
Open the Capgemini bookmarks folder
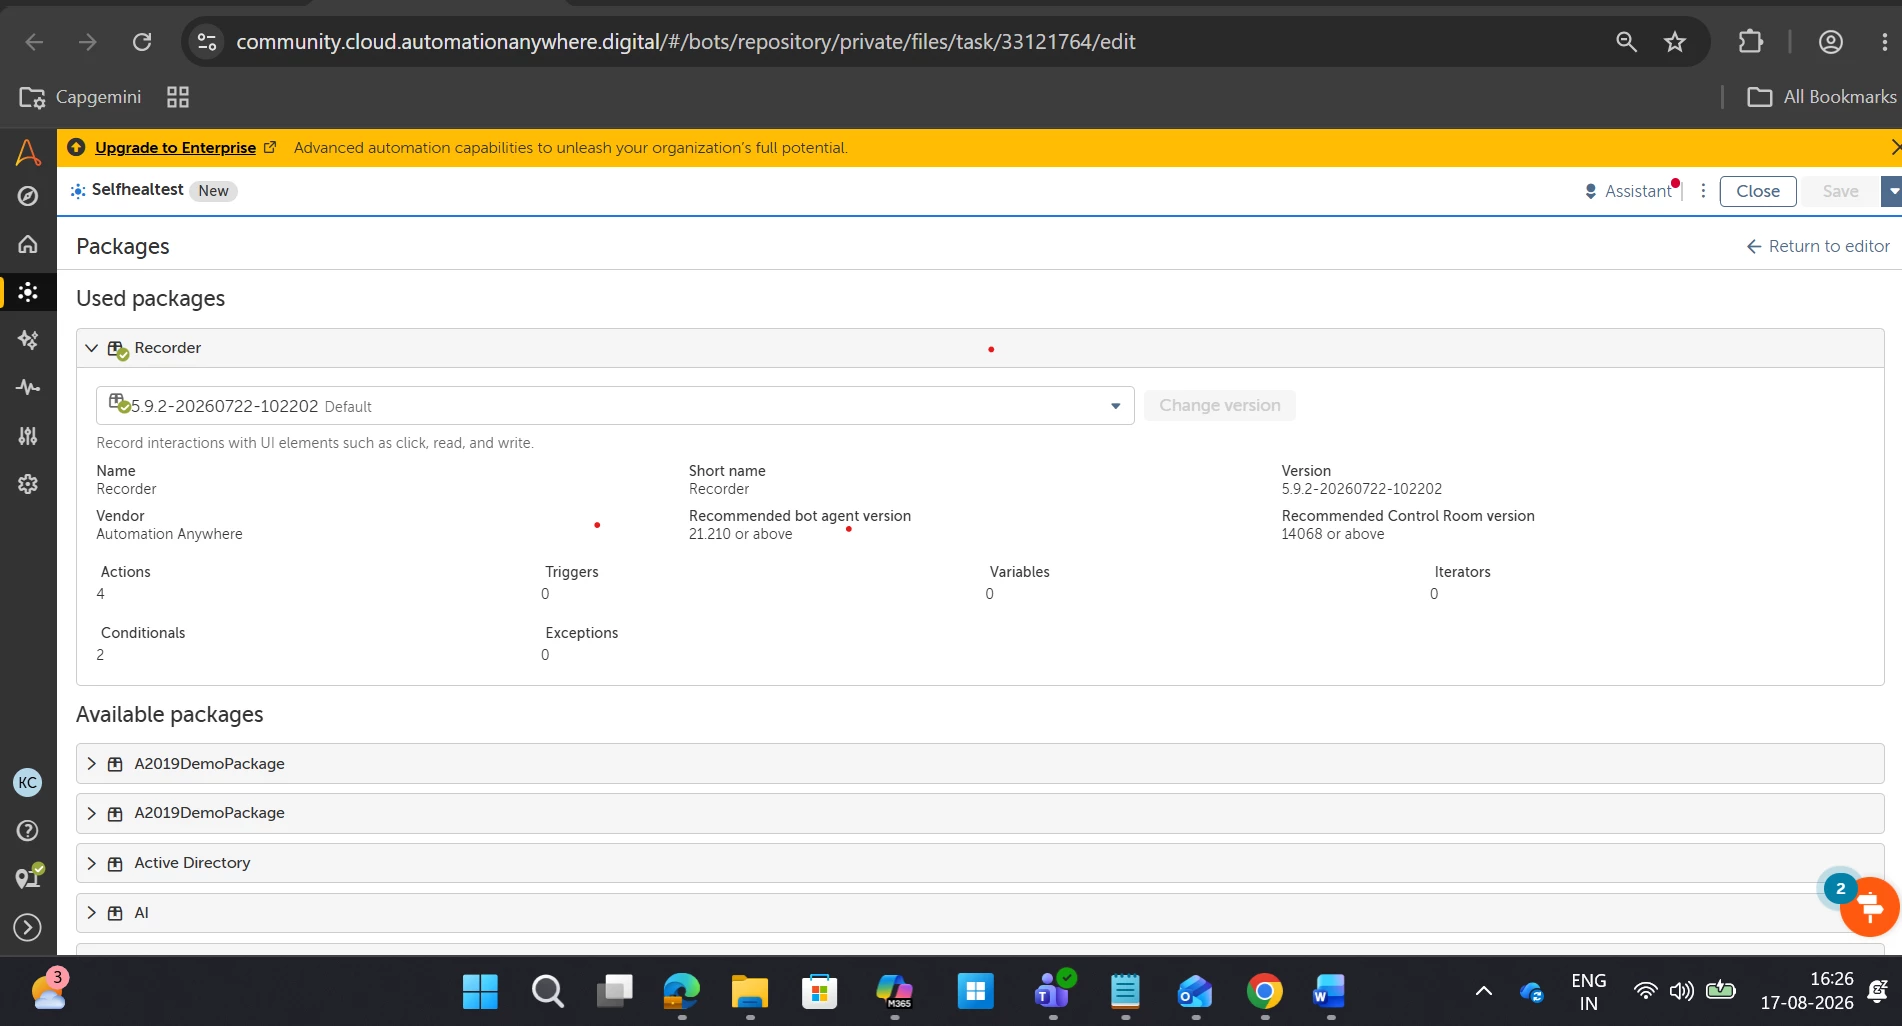(x=80, y=97)
